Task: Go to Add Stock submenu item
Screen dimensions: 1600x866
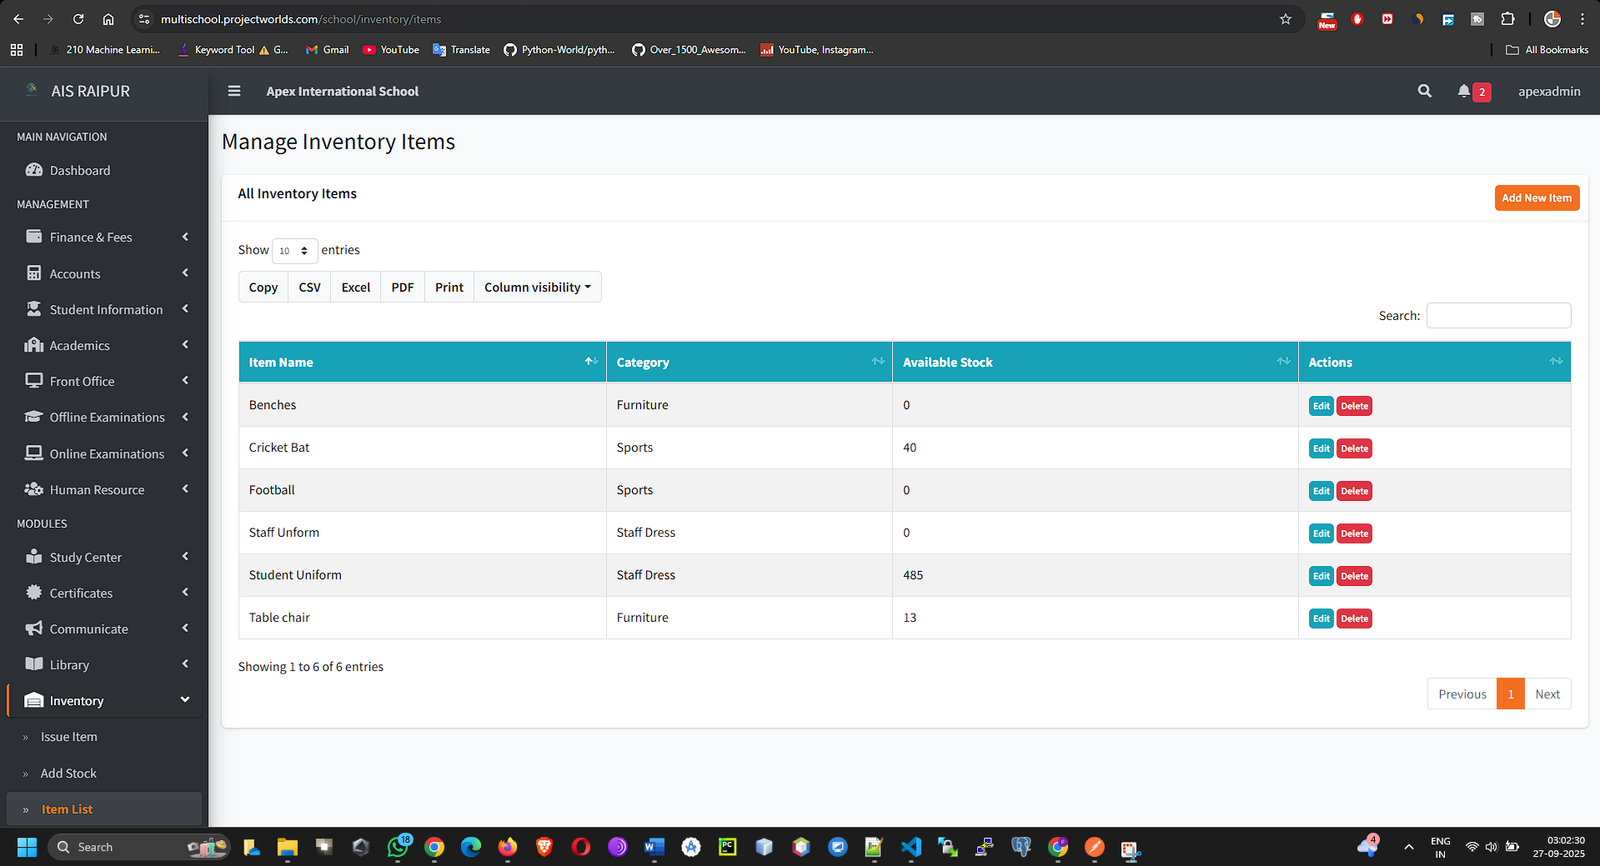Action: 68,773
